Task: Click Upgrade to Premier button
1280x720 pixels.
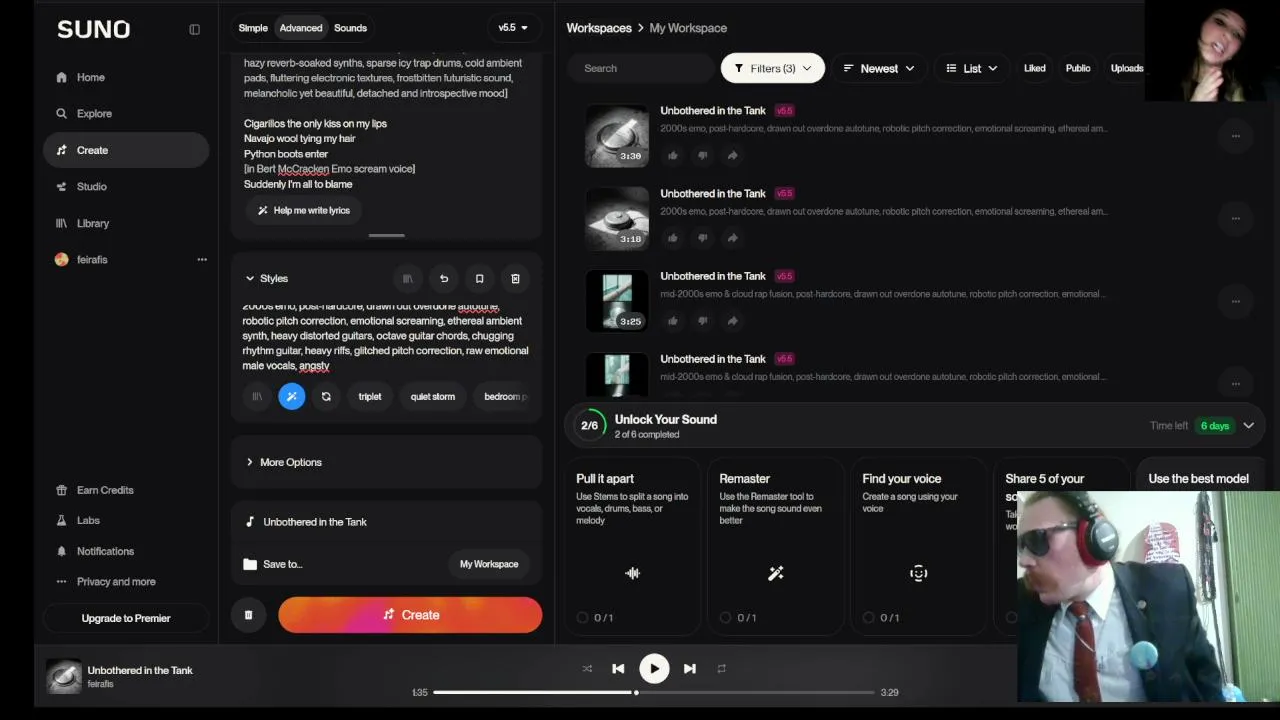Action: click(x=126, y=618)
